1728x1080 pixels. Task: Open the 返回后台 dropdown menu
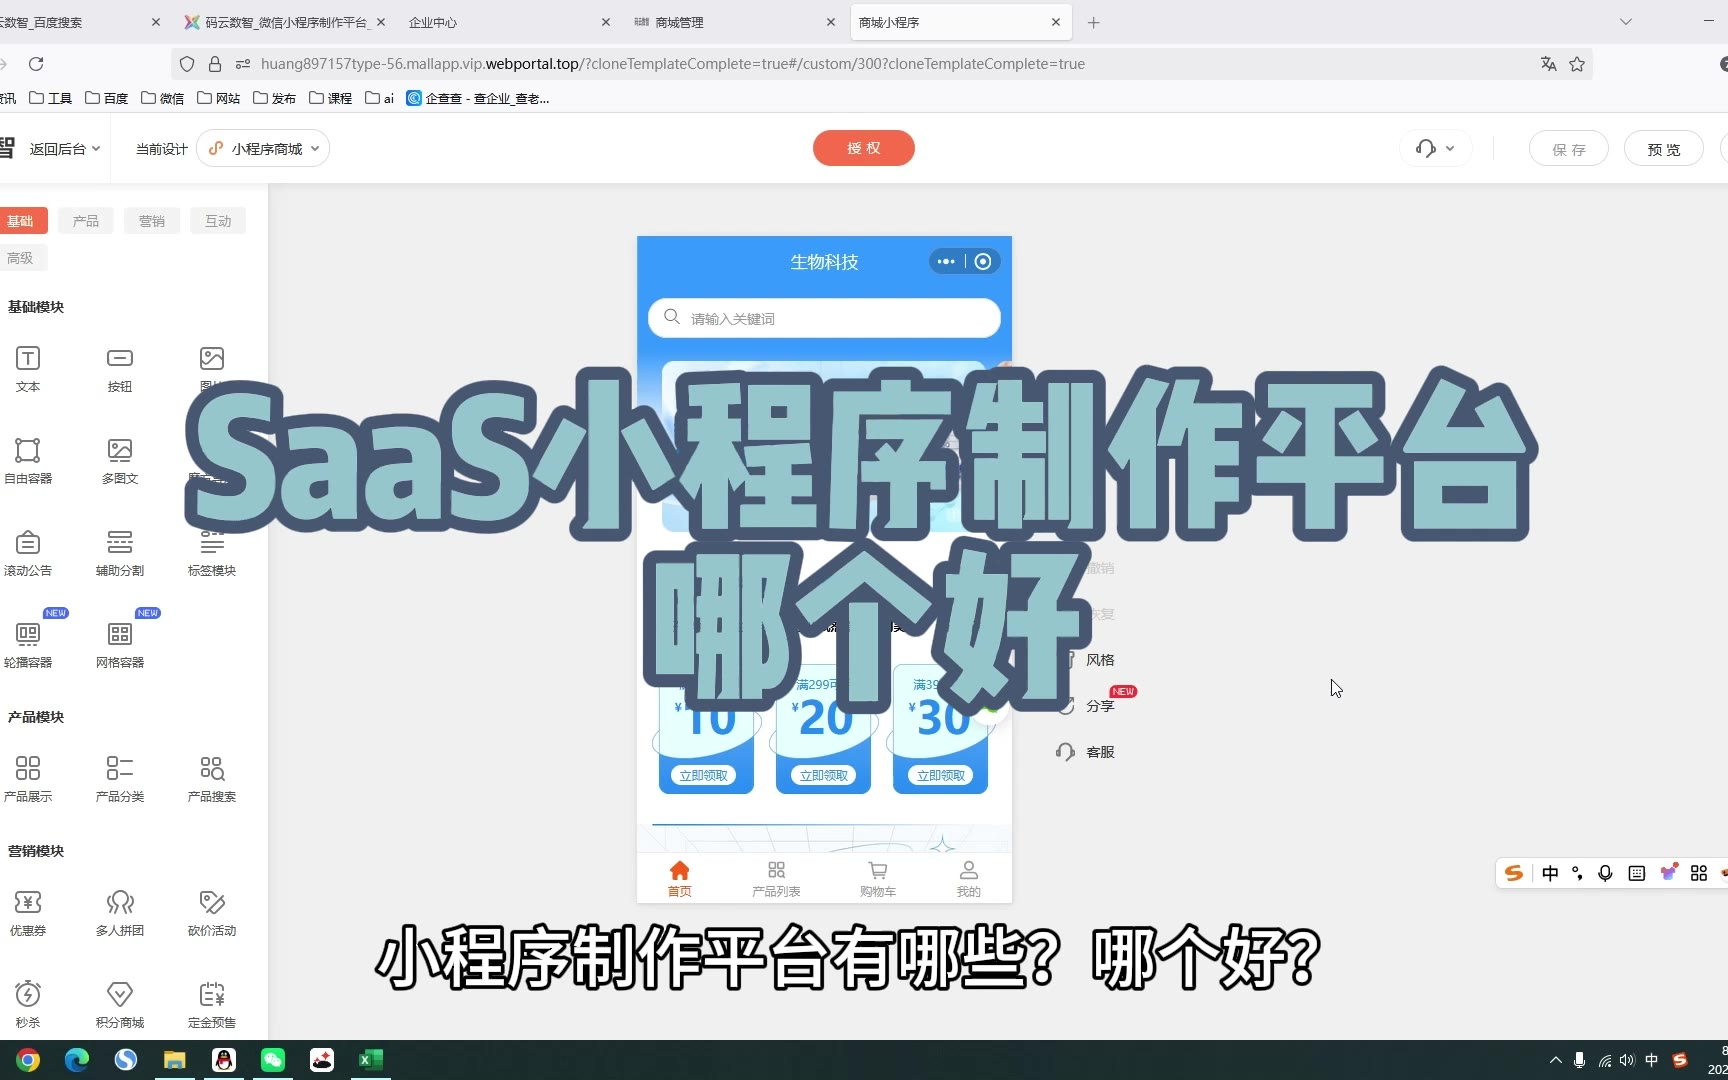(x=65, y=149)
